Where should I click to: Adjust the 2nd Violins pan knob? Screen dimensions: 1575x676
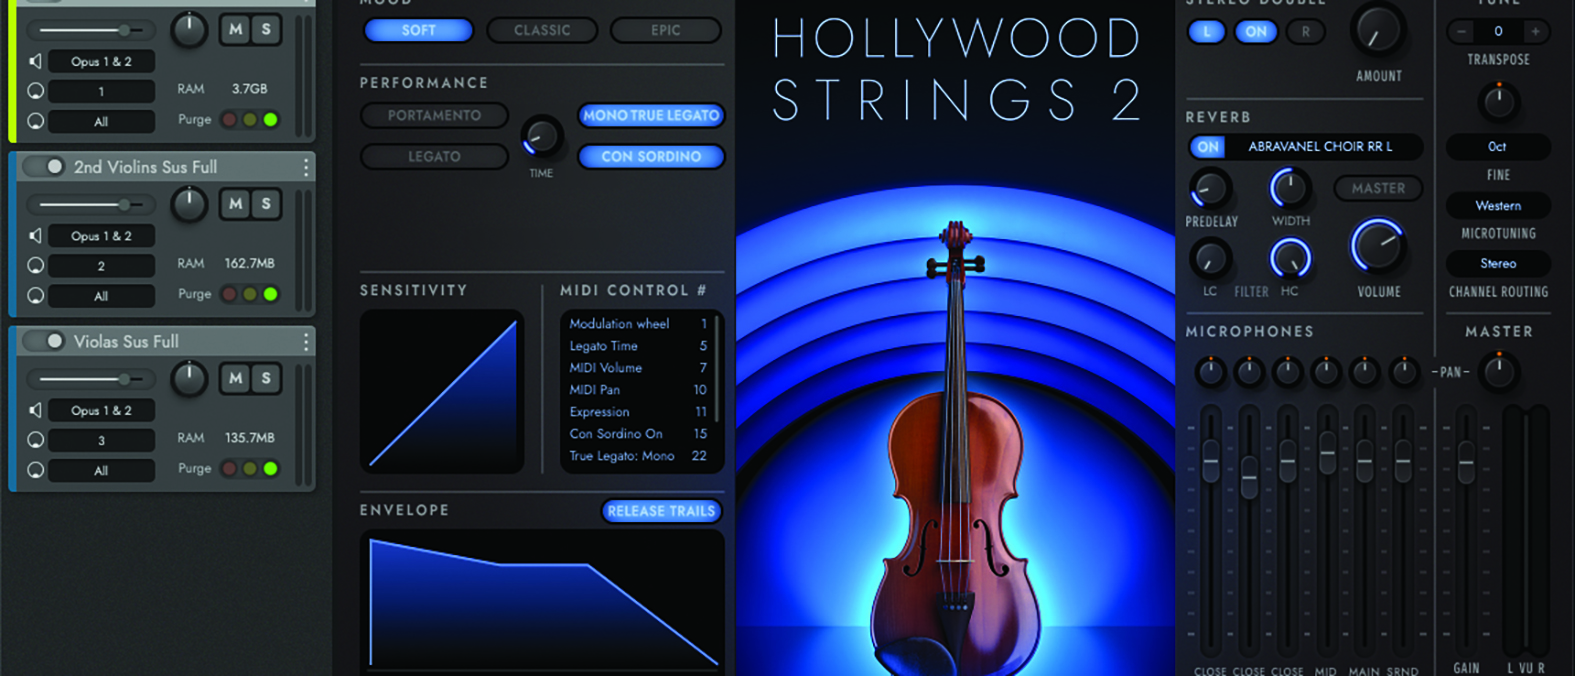(x=189, y=204)
